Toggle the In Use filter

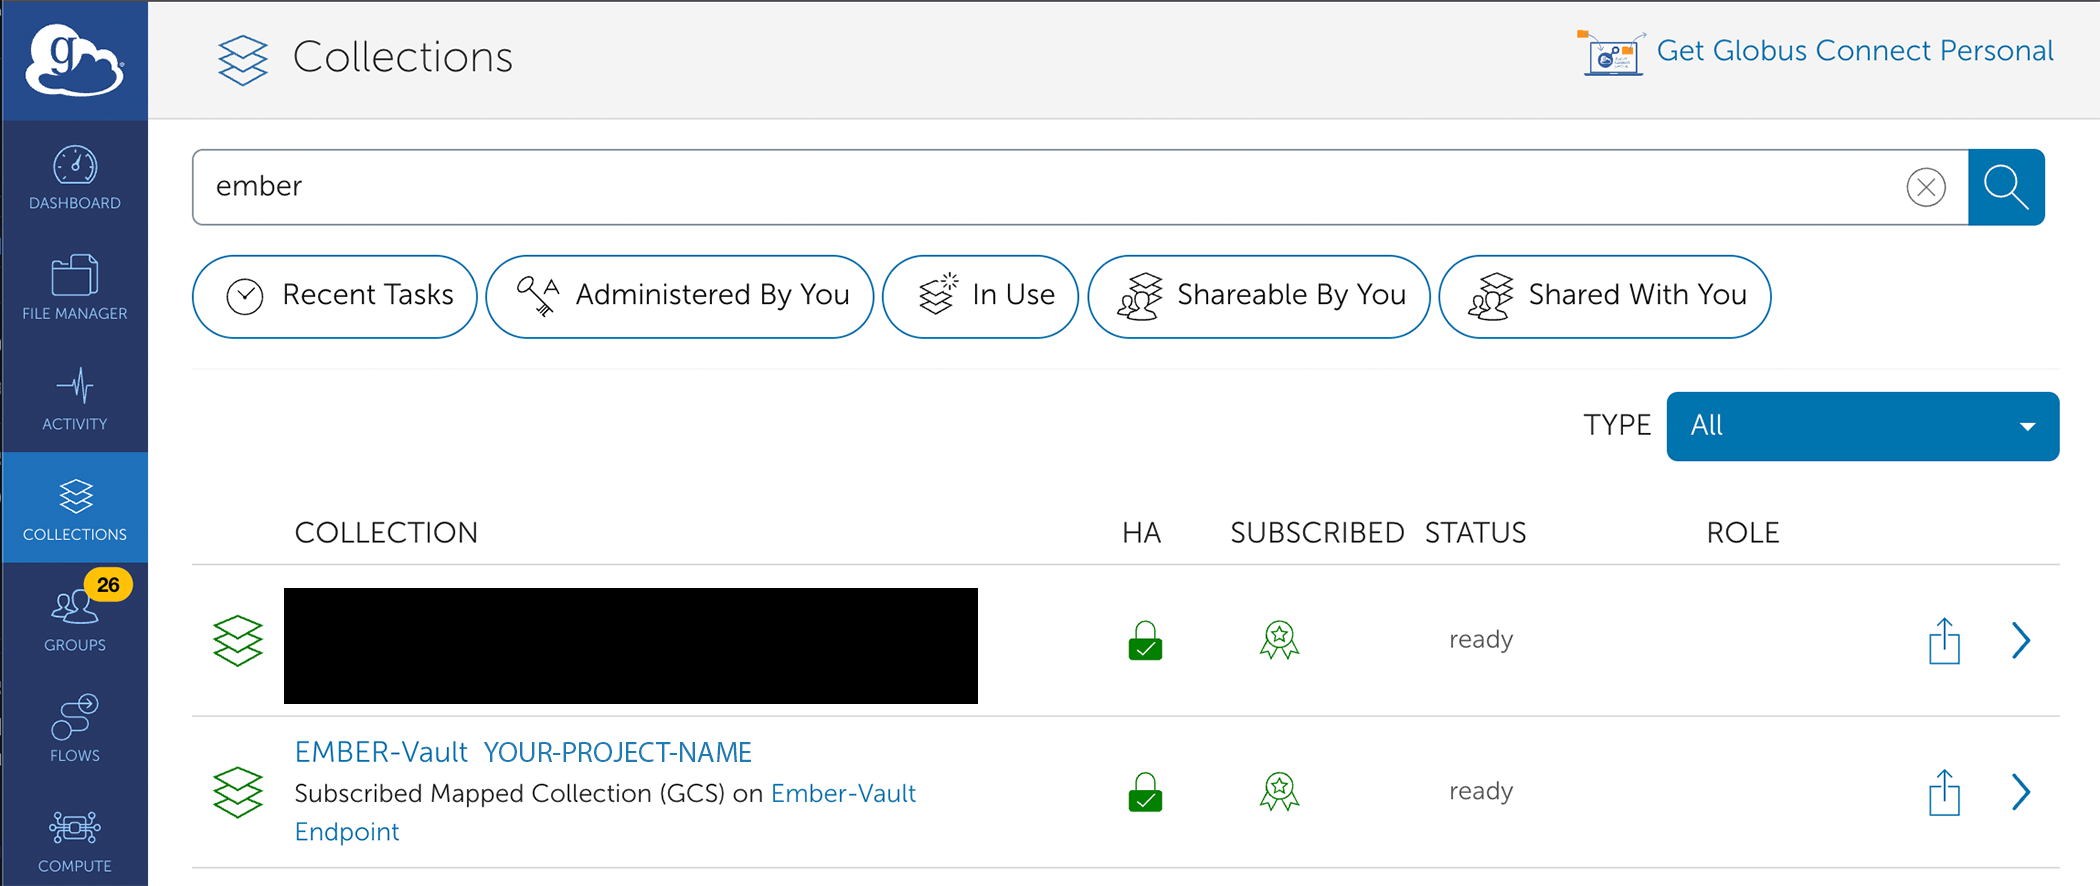(980, 296)
